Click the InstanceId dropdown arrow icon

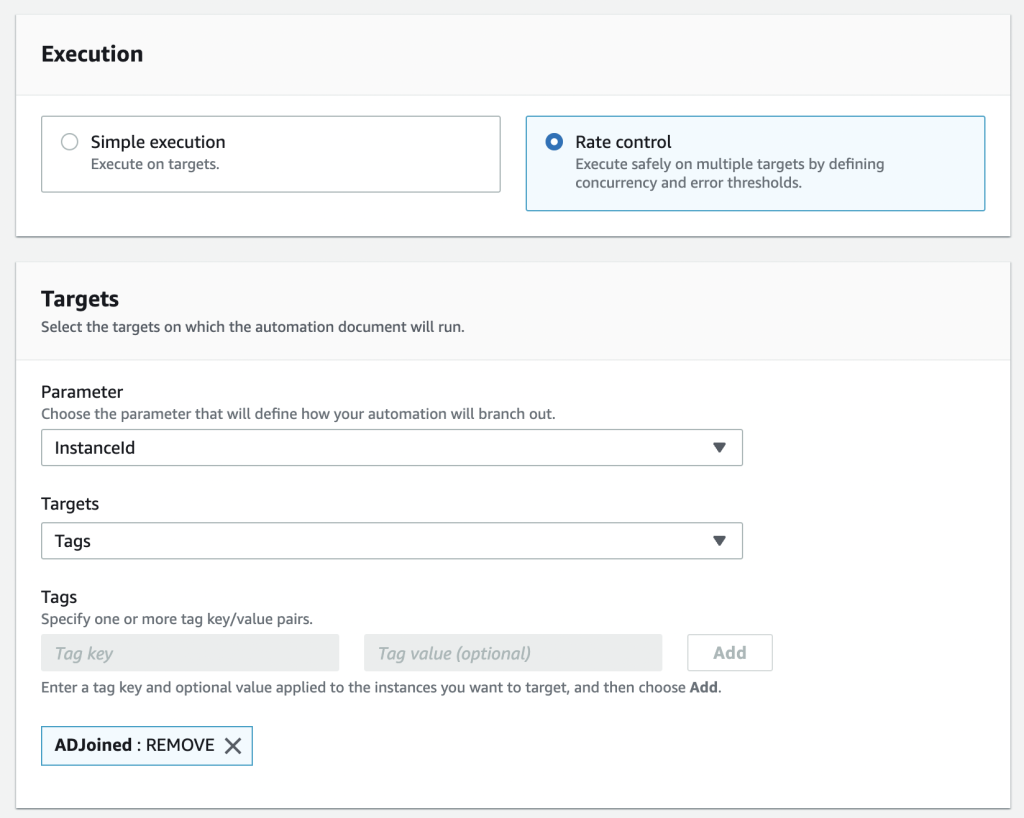tap(719, 447)
